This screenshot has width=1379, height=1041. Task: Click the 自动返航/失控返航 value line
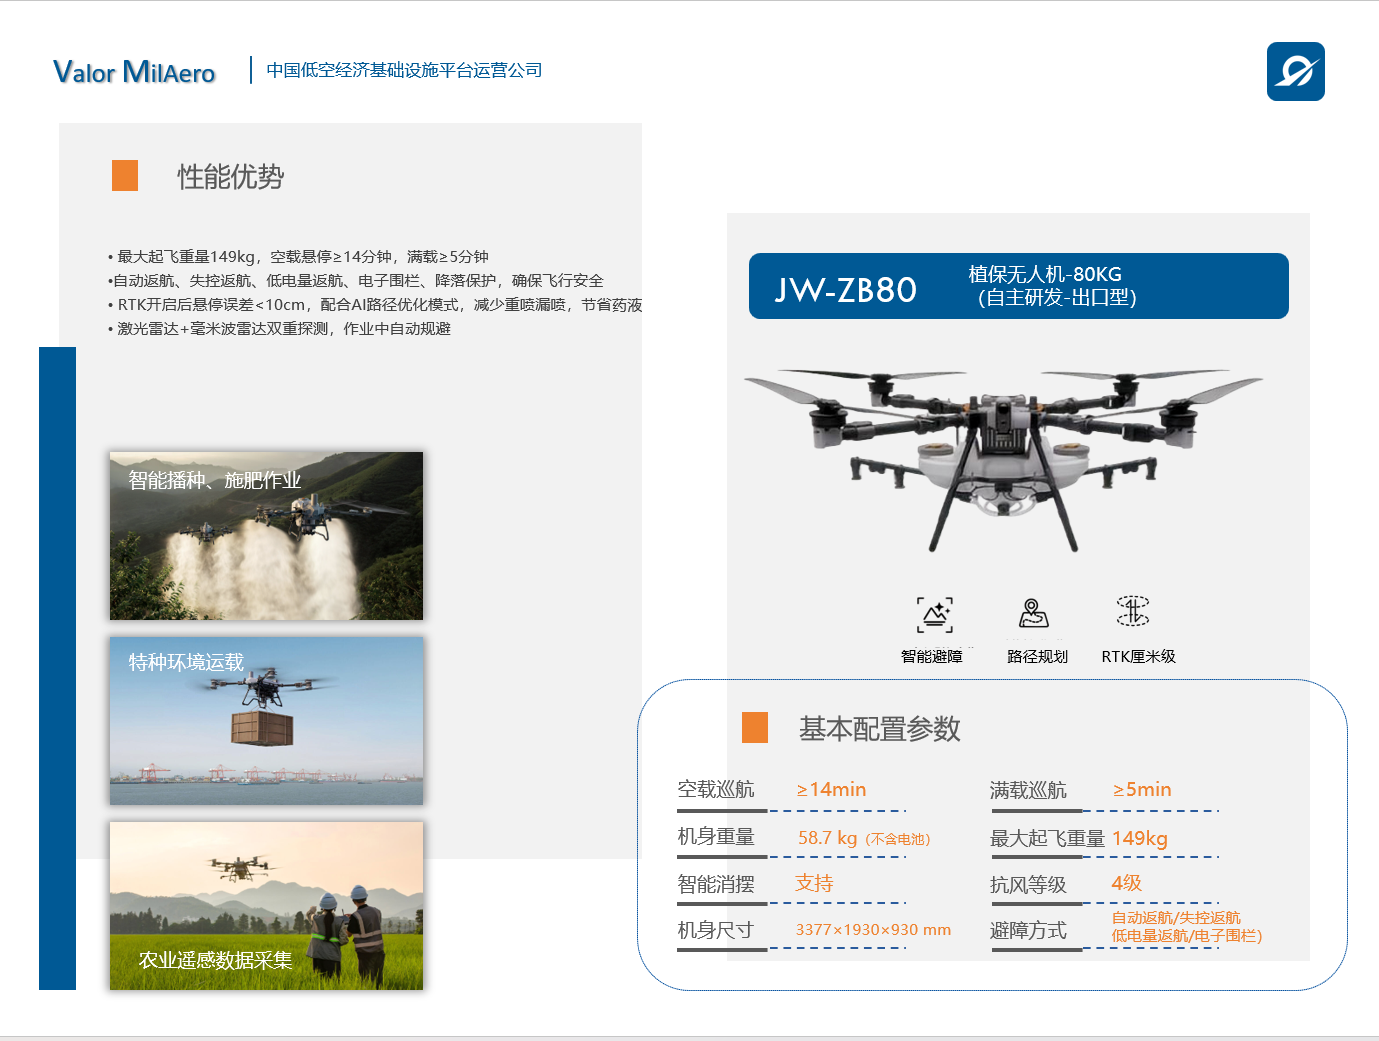(1176, 918)
